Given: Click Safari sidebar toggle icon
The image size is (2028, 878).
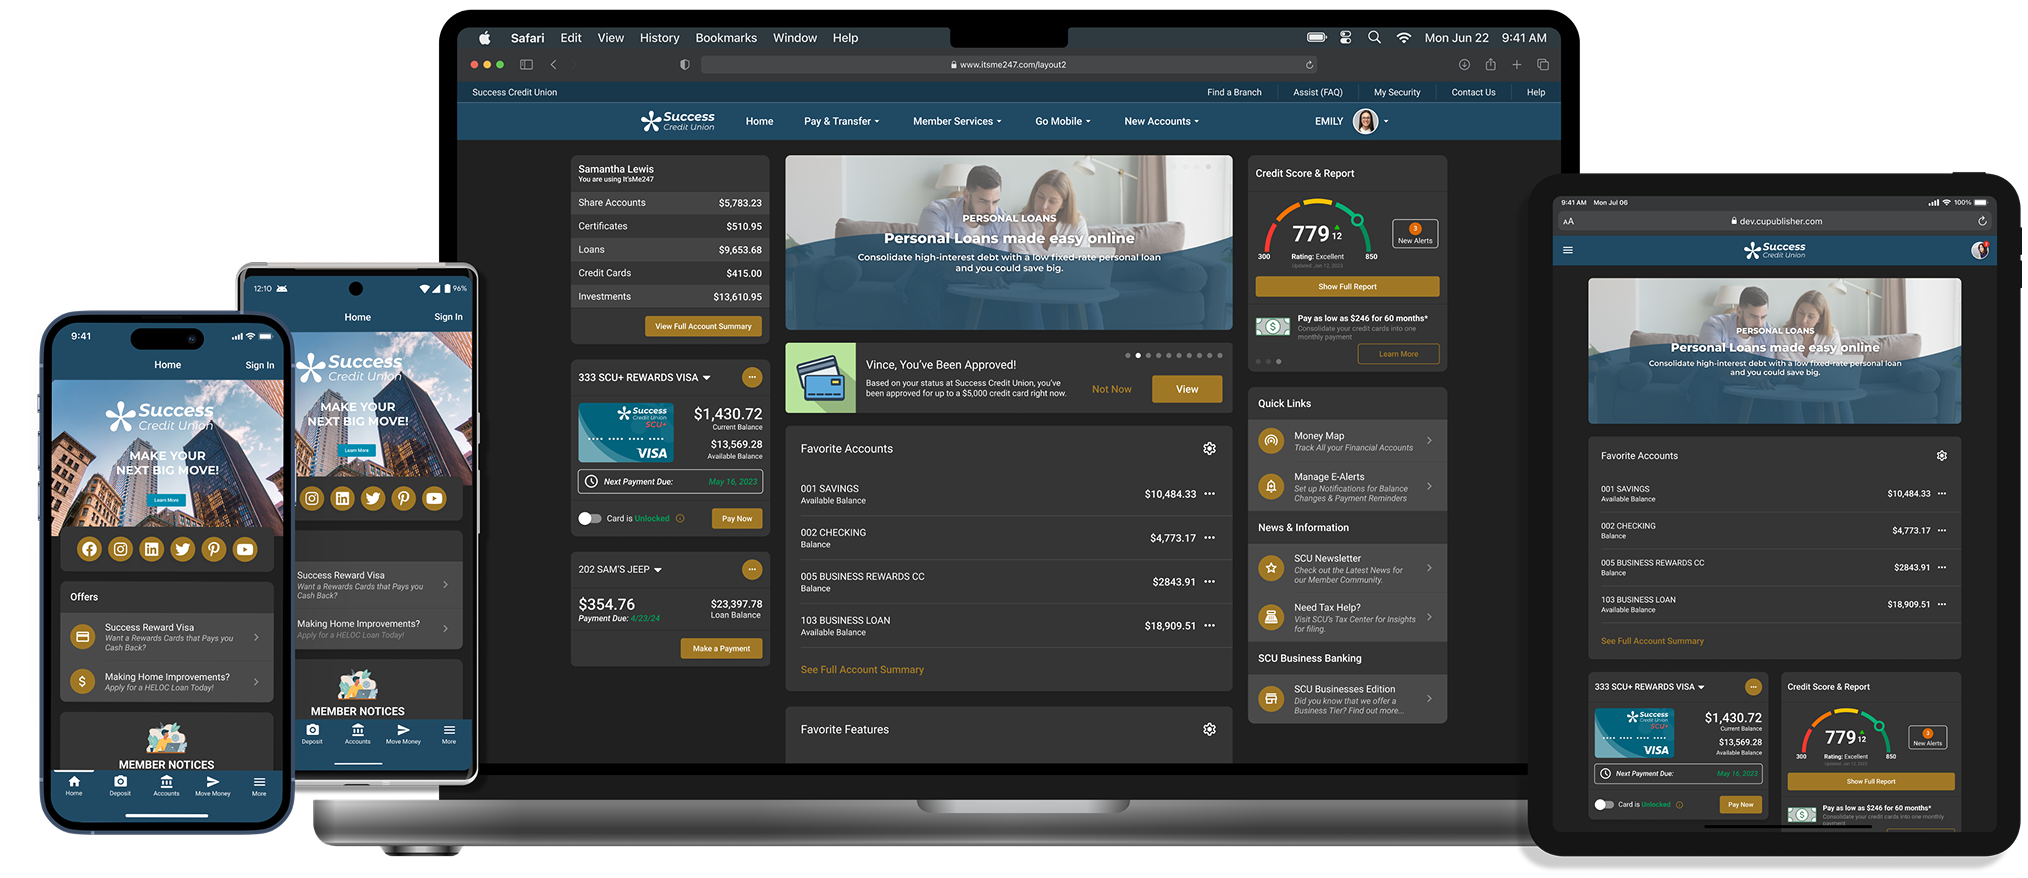Looking at the screenshot, I should coord(526,65).
